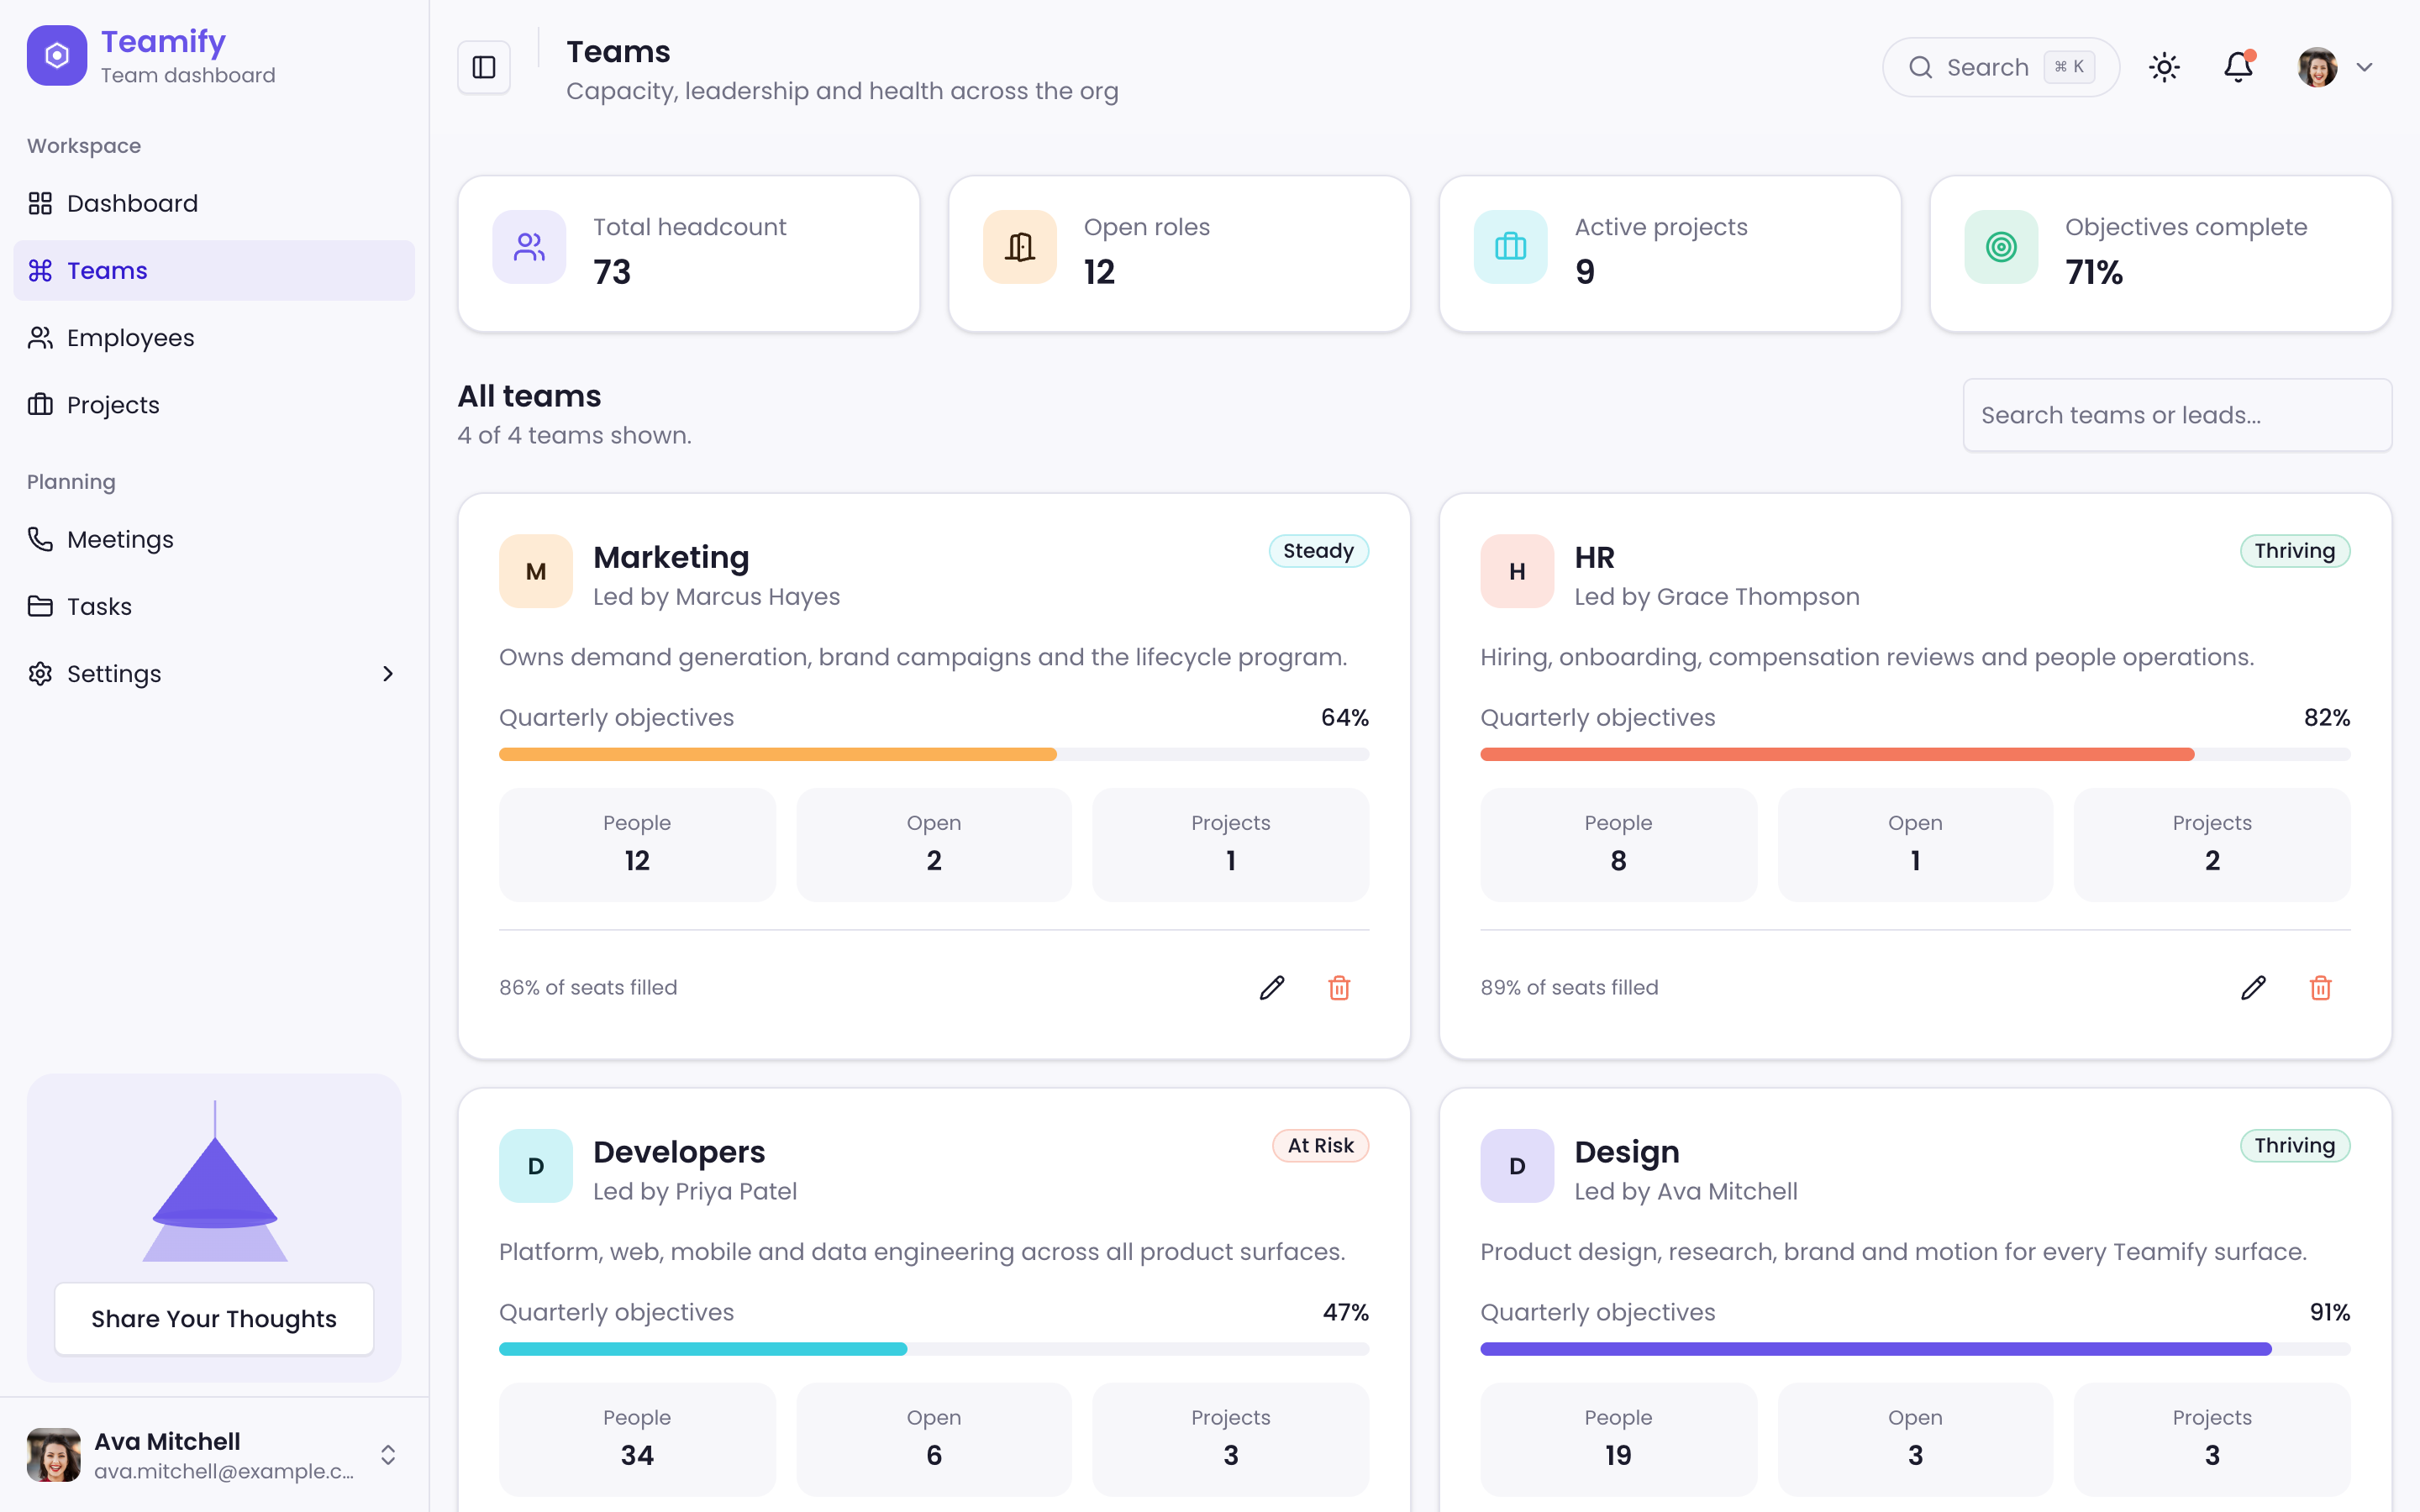
Task: Open Meetings in Planning section
Action: tap(214, 539)
